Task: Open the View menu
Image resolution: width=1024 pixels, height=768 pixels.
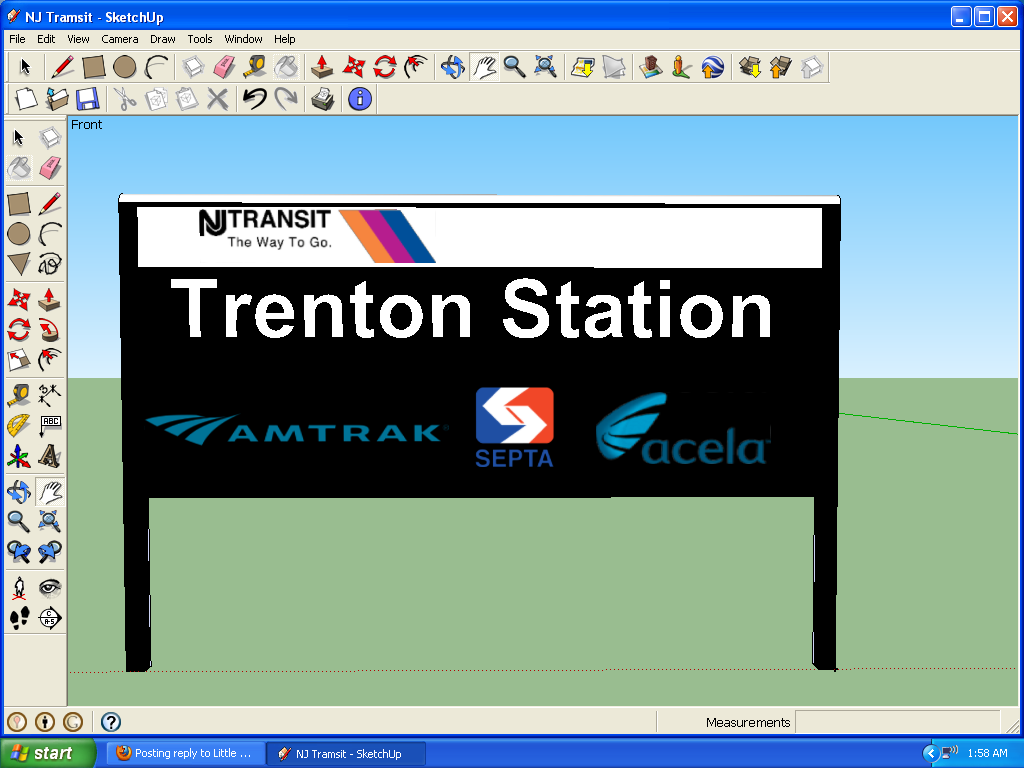Action: point(78,39)
